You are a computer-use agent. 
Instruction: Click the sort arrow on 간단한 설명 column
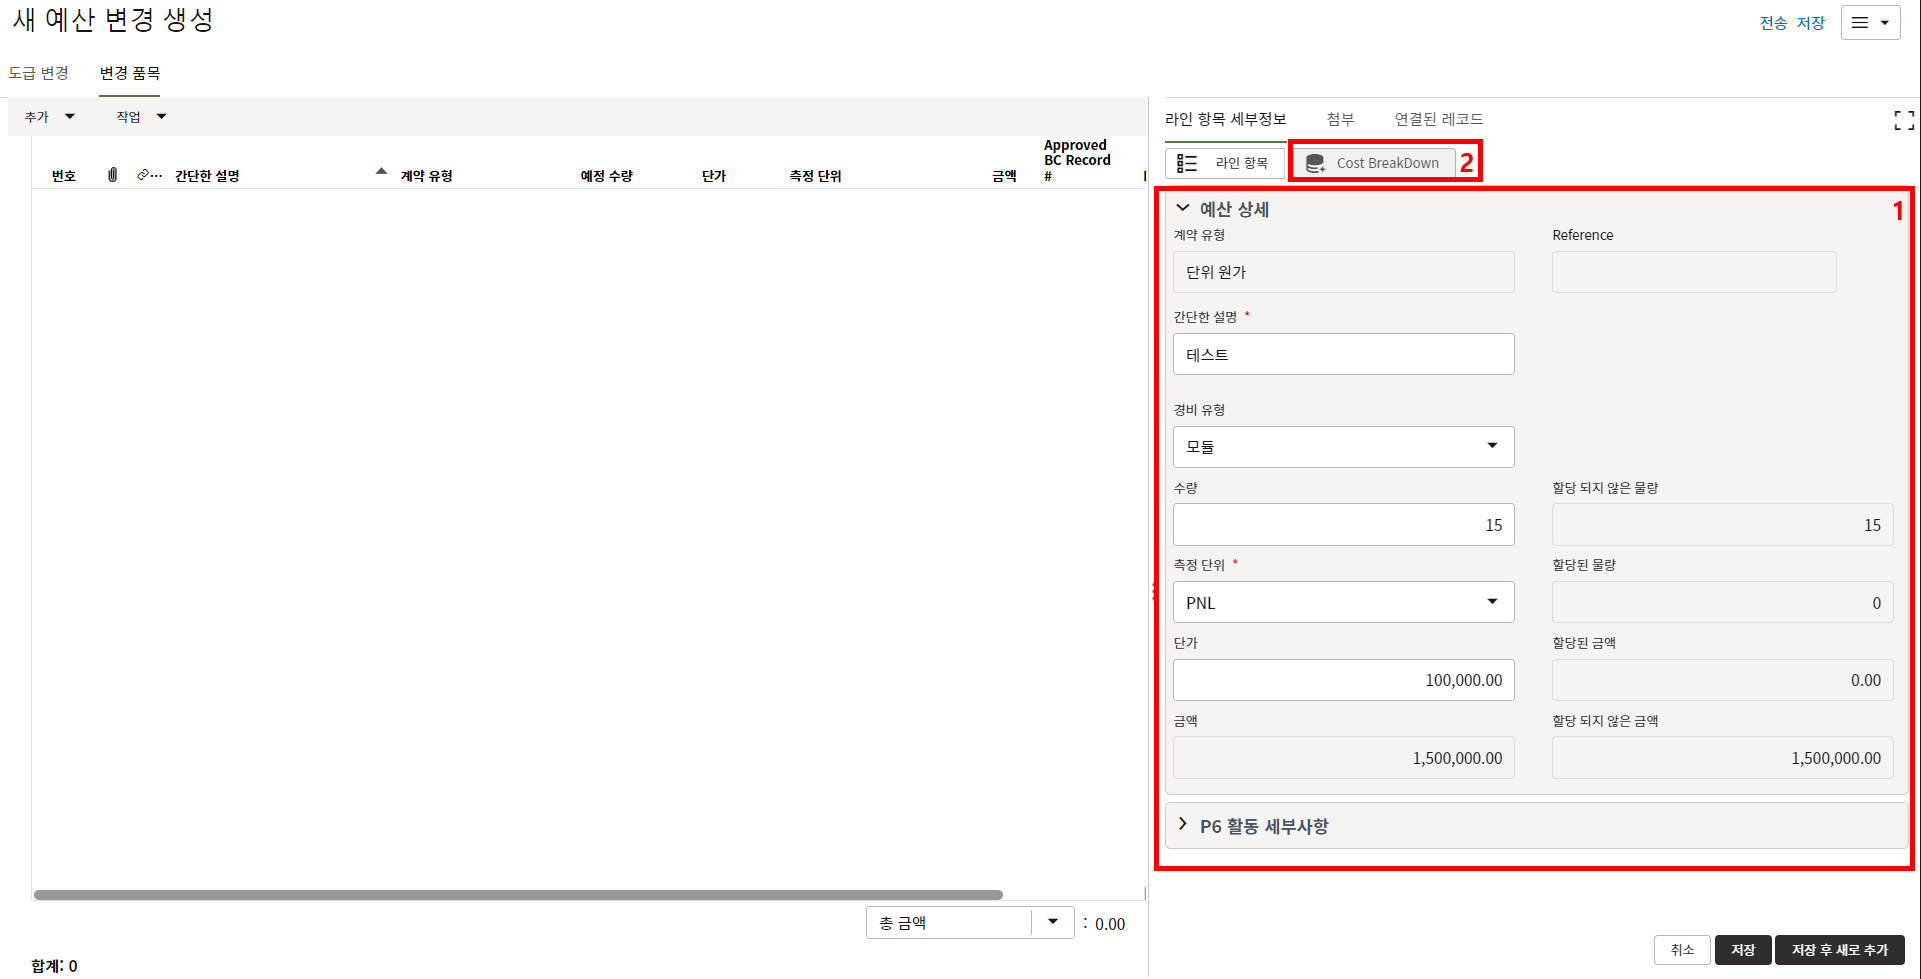click(381, 172)
